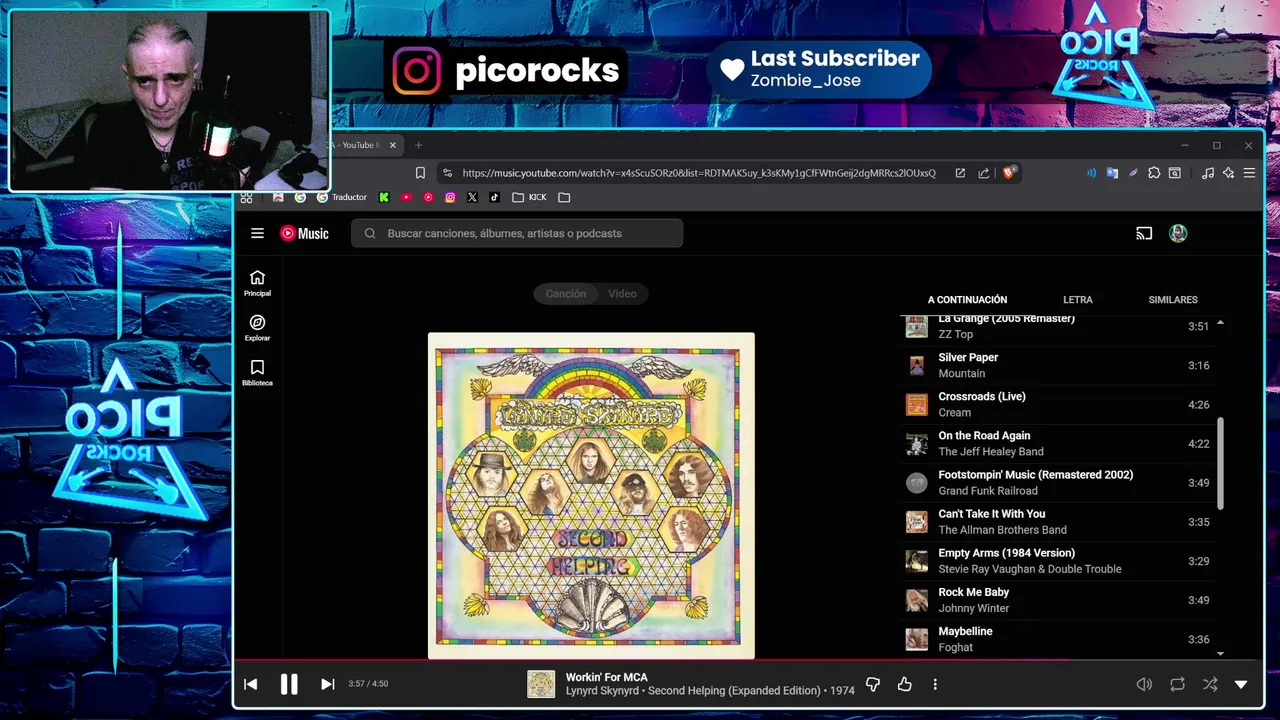Image resolution: width=1280 pixels, height=720 pixels.
Task: Click the Workin' For MCA title
Action: click(607, 677)
